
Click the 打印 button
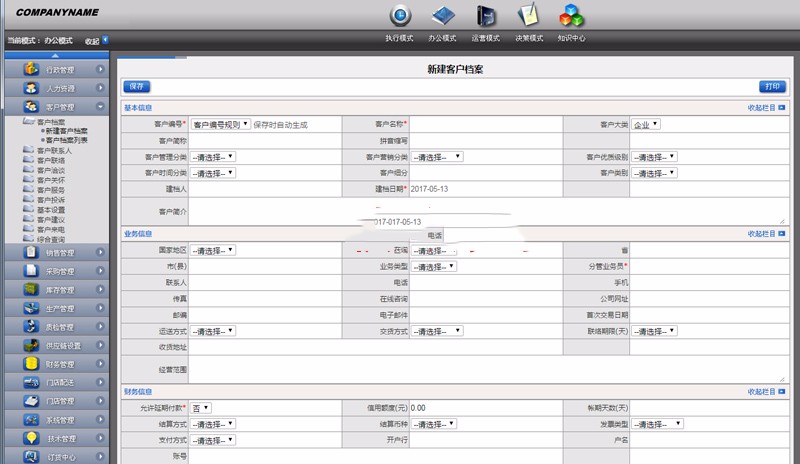[x=771, y=87]
